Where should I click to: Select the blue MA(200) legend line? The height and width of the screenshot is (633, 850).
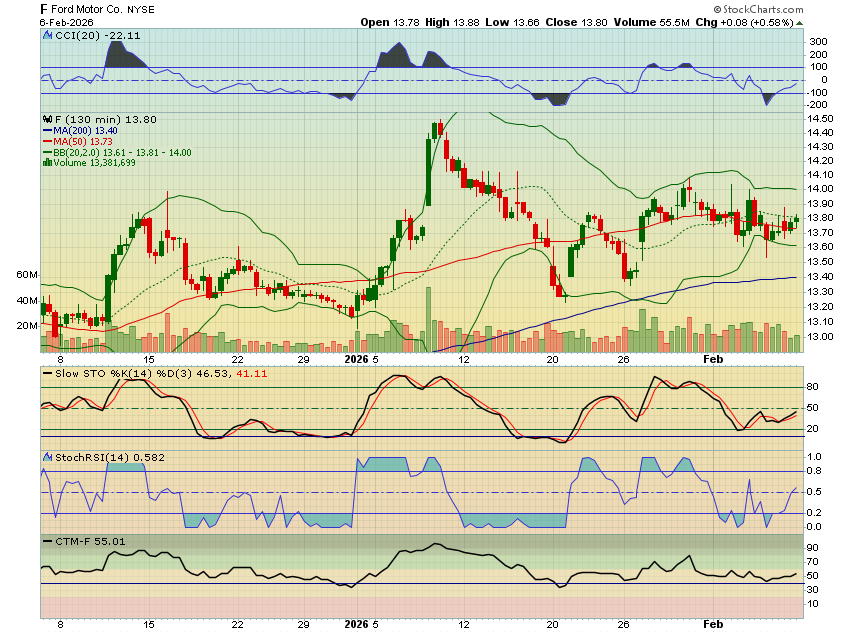point(47,130)
